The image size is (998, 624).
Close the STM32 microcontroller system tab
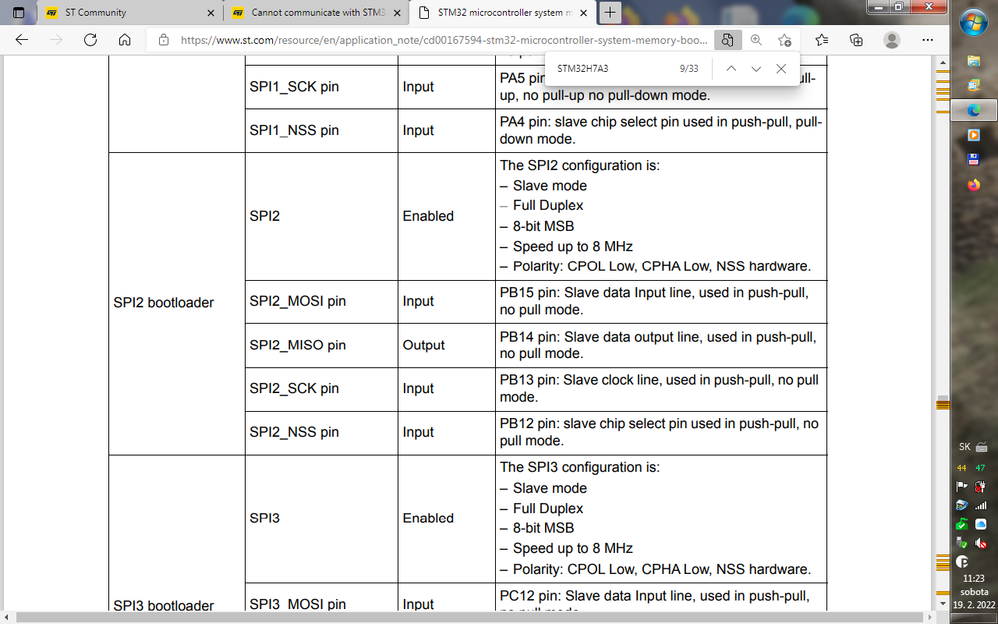point(584,12)
